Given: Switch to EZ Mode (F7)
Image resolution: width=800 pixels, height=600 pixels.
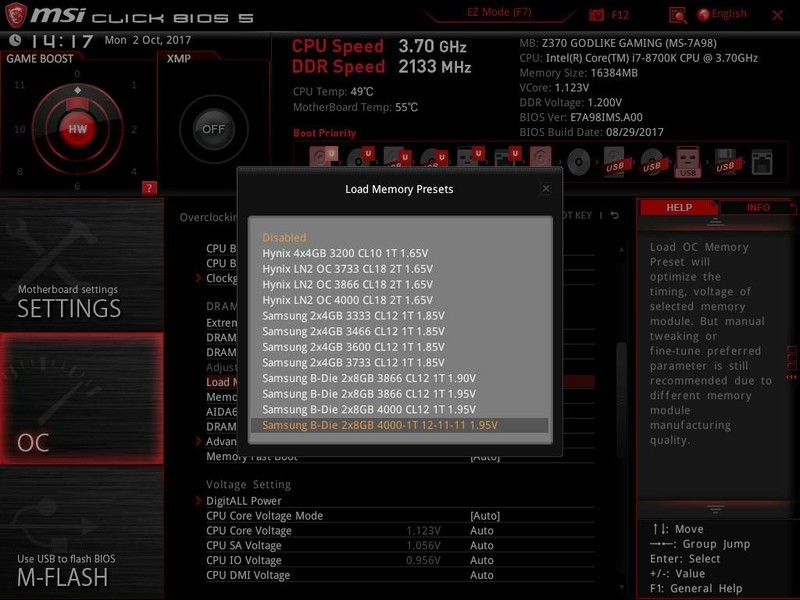Looking at the screenshot, I should (499, 12).
